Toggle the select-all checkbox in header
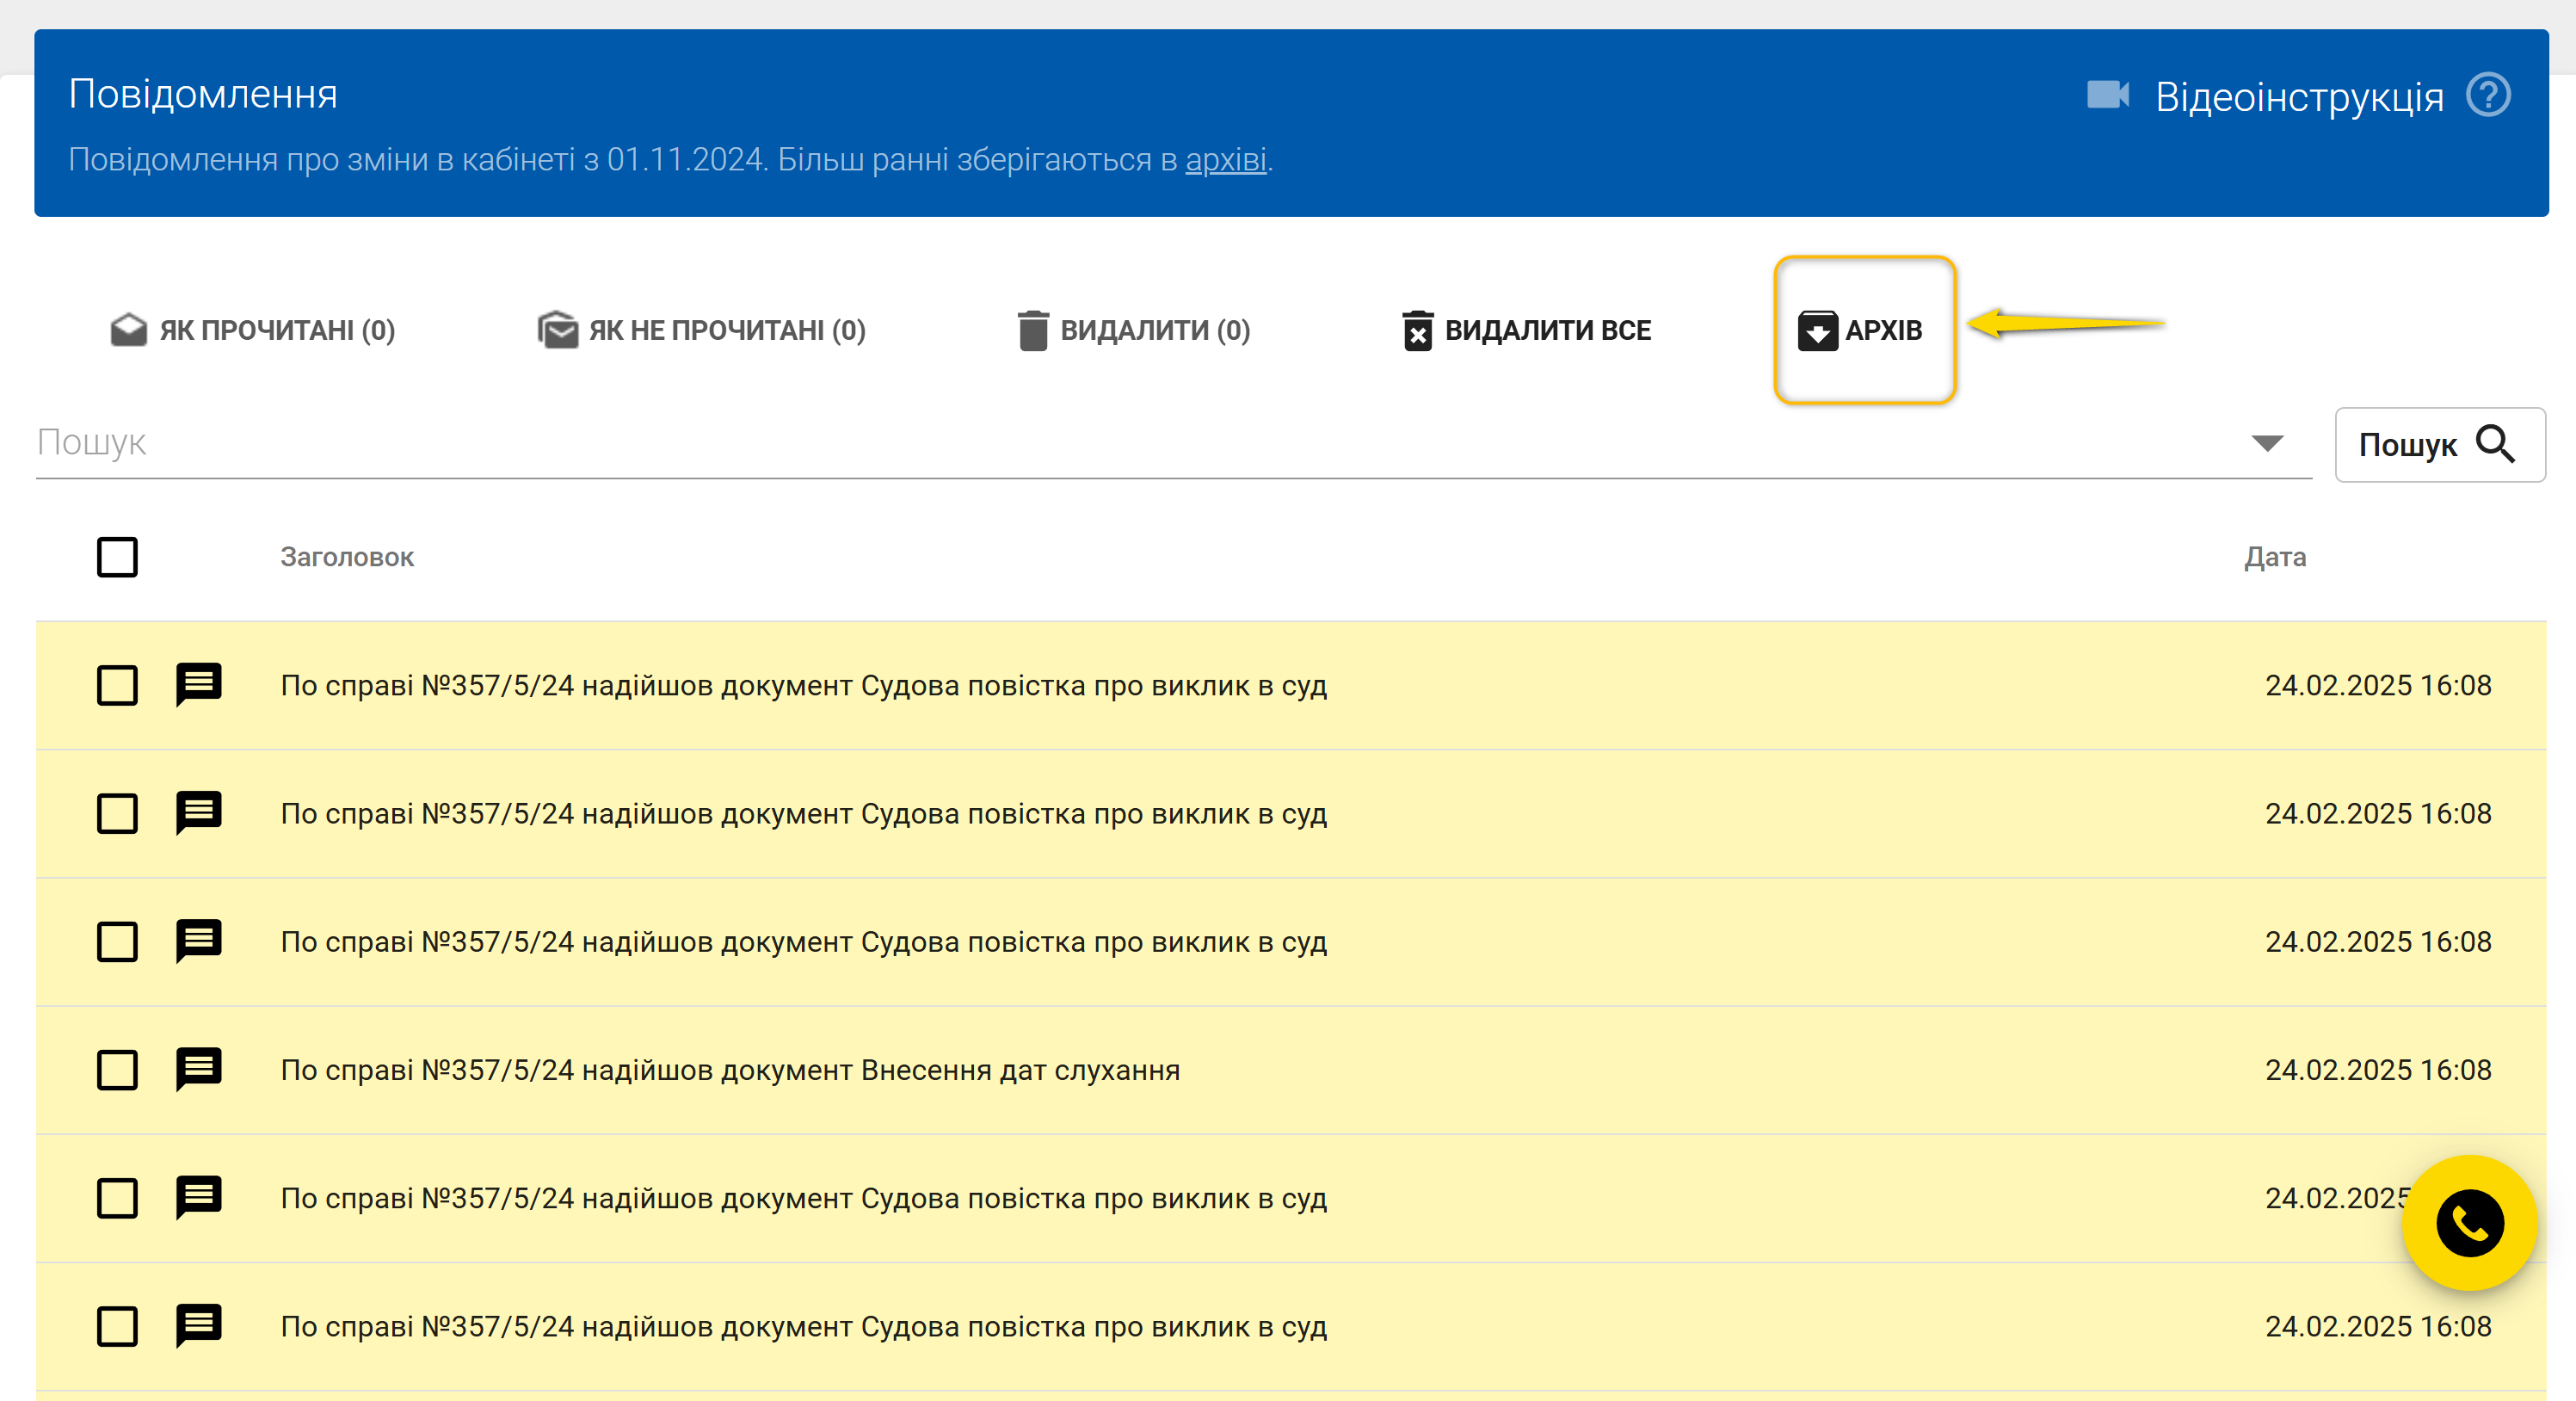 (117, 557)
